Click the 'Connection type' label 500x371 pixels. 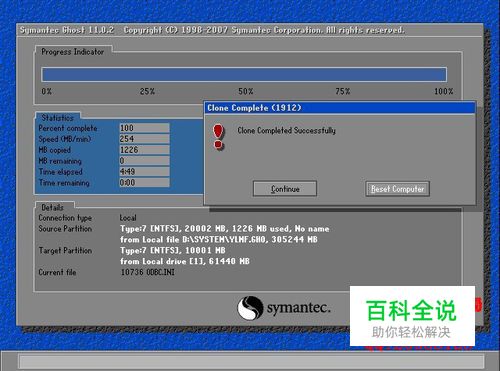(x=65, y=218)
